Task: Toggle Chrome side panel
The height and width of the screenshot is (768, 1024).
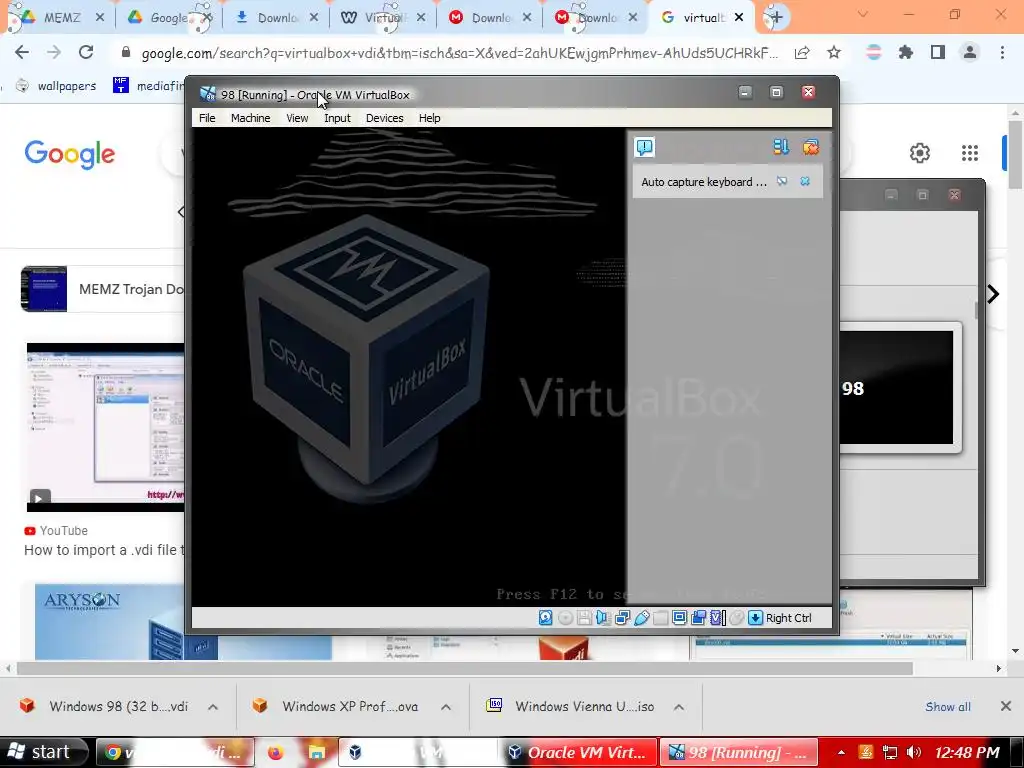Action: pos(938,53)
